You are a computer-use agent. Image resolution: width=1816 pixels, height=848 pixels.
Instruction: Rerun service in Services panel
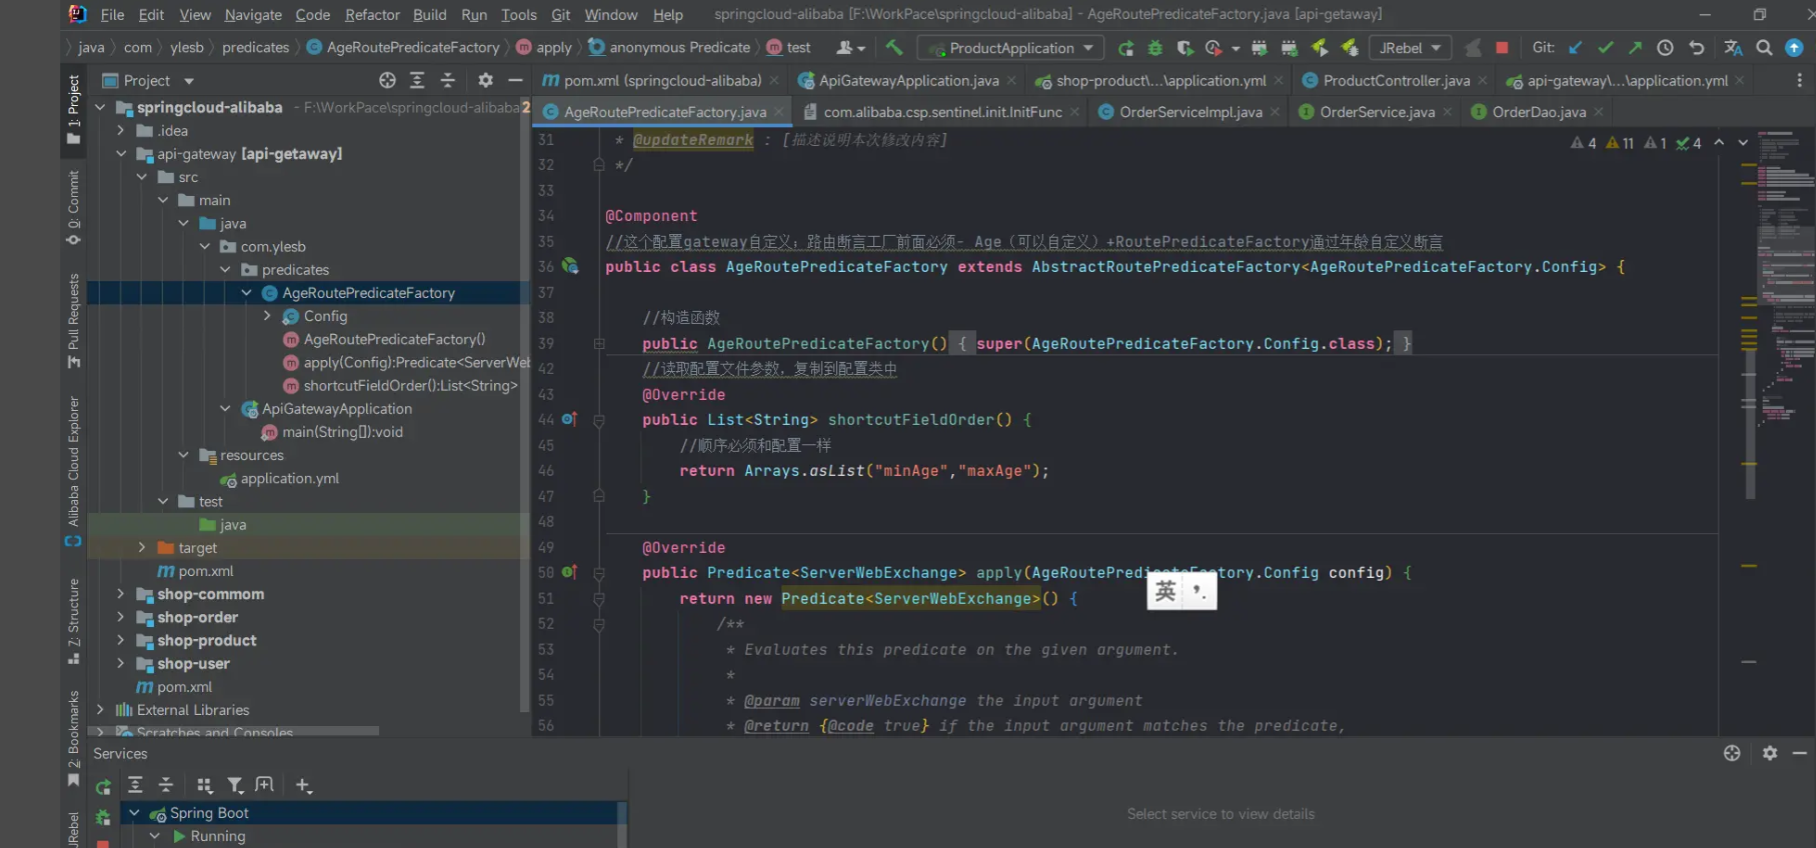[103, 786]
